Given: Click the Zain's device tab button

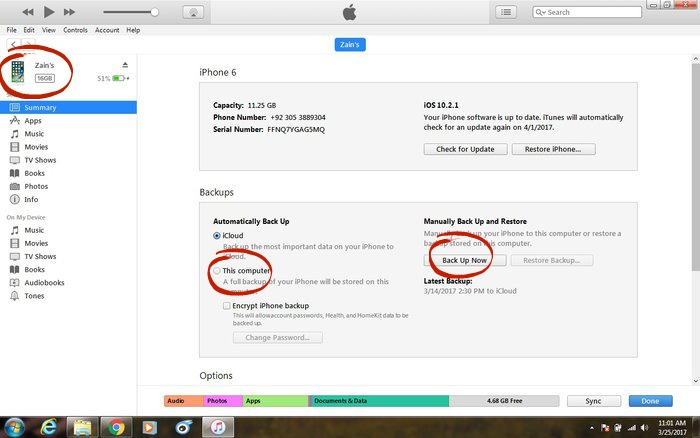Looking at the screenshot, I should [x=350, y=45].
